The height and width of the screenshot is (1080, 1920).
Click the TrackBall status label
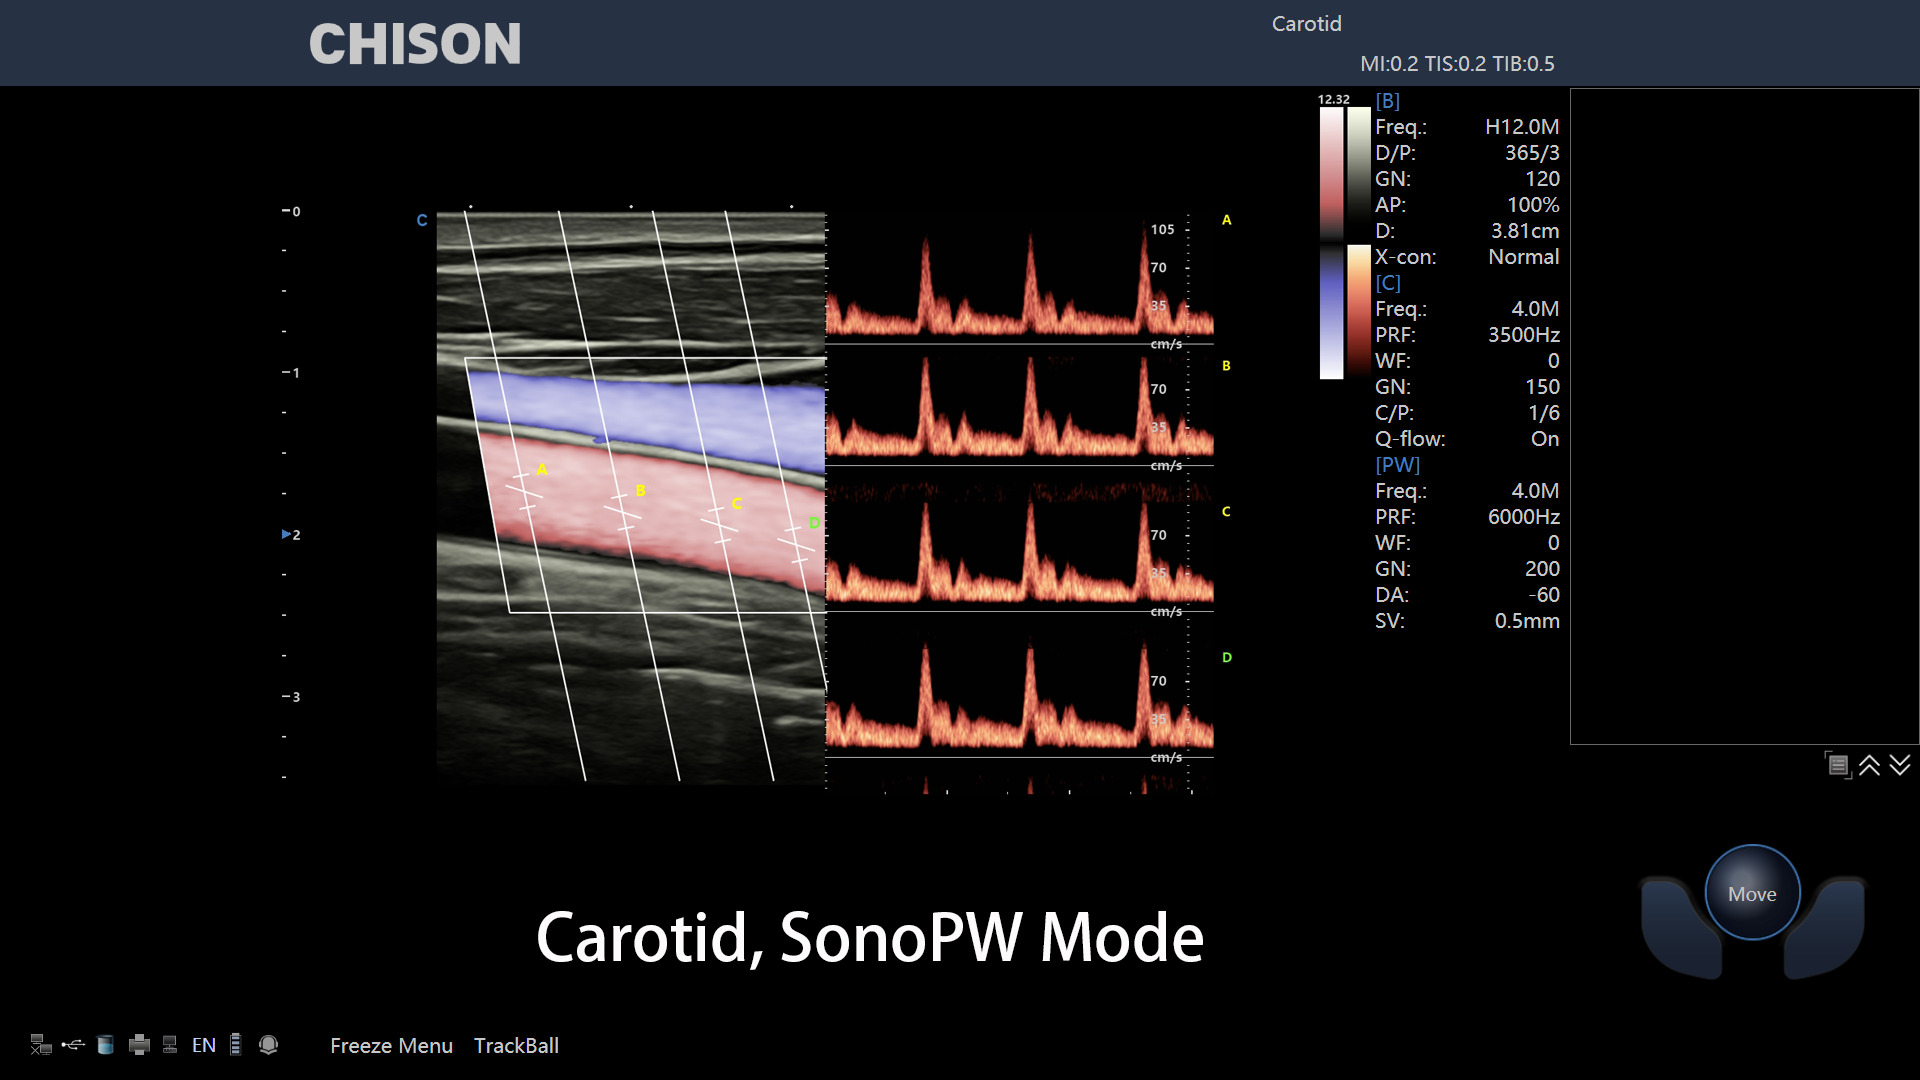(x=516, y=1045)
